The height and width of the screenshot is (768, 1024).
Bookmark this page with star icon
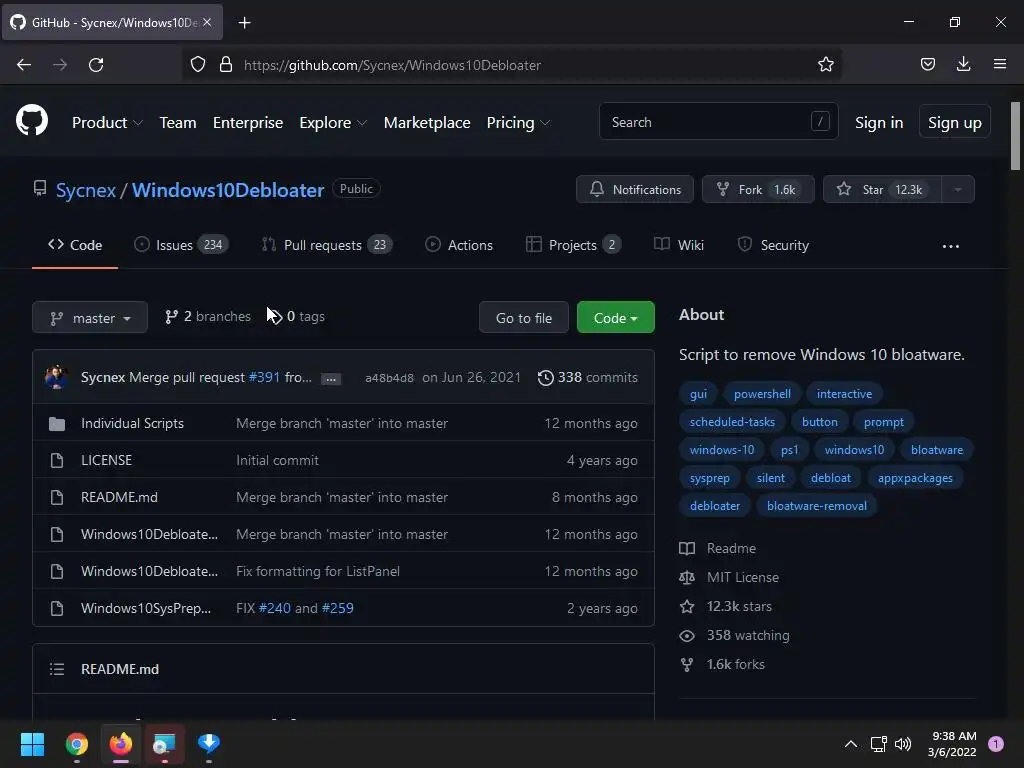pyautogui.click(x=825, y=65)
